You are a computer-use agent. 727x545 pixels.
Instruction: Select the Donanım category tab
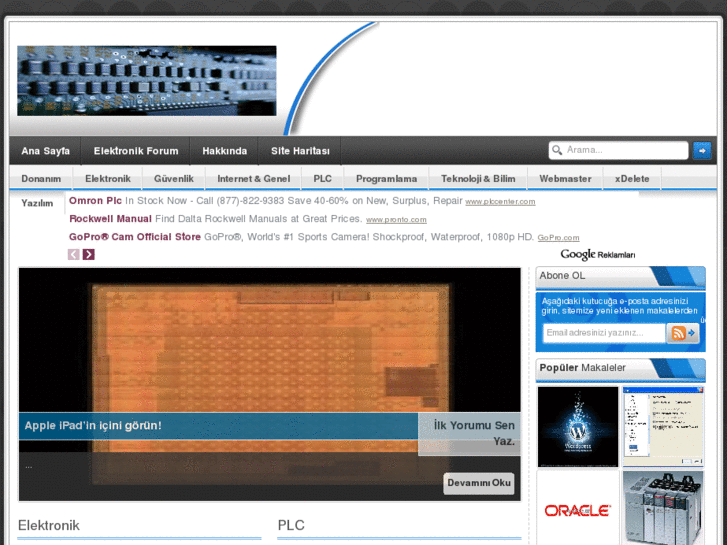pyautogui.click(x=41, y=179)
